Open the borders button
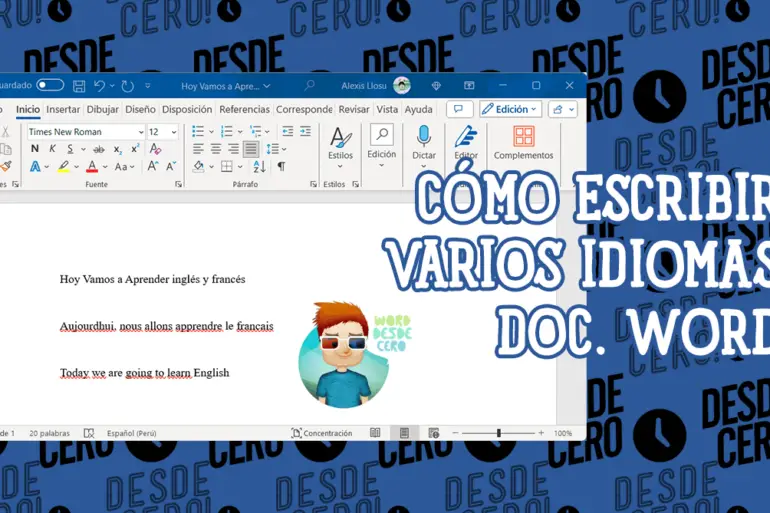 click(x=226, y=166)
